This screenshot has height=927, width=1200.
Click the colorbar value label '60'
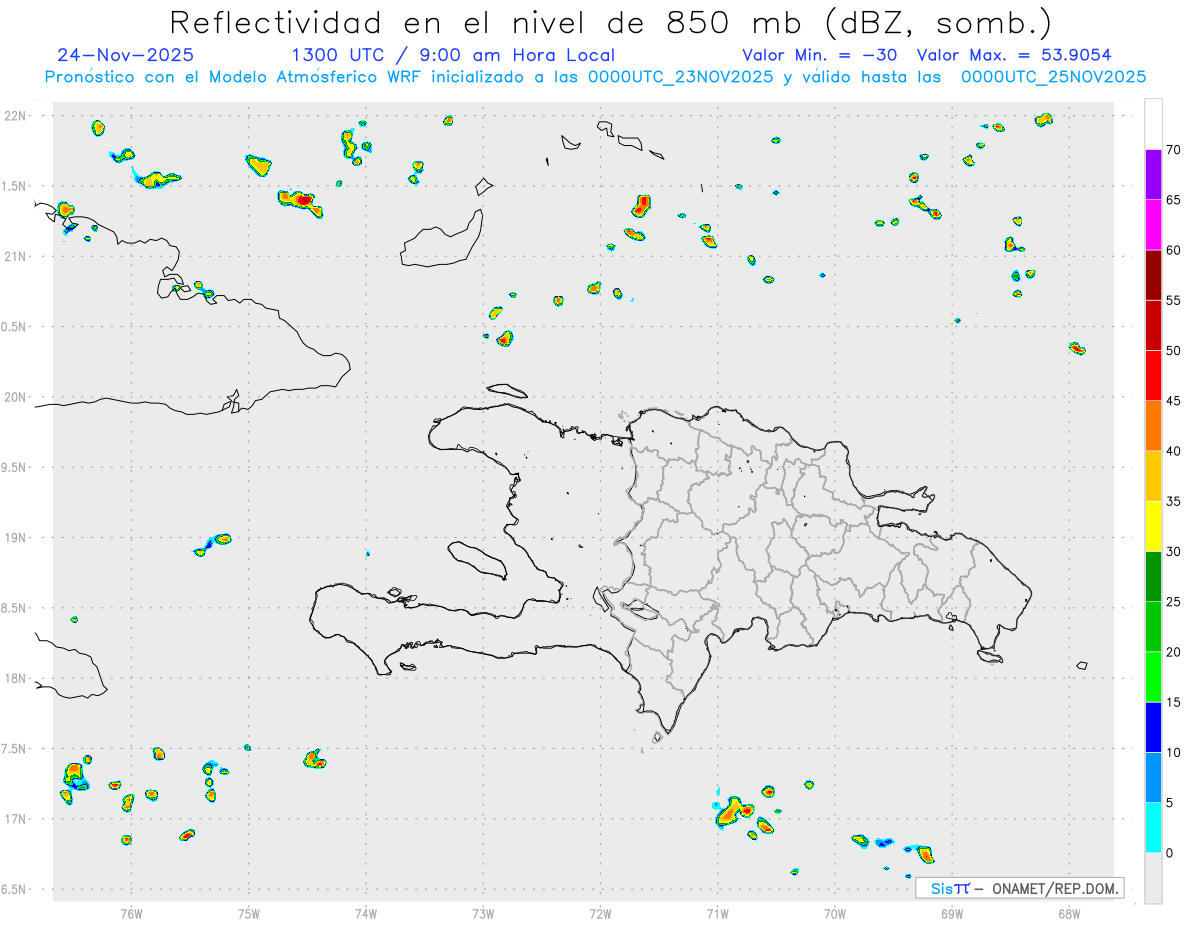pyautogui.click(x=1174, y=250)
